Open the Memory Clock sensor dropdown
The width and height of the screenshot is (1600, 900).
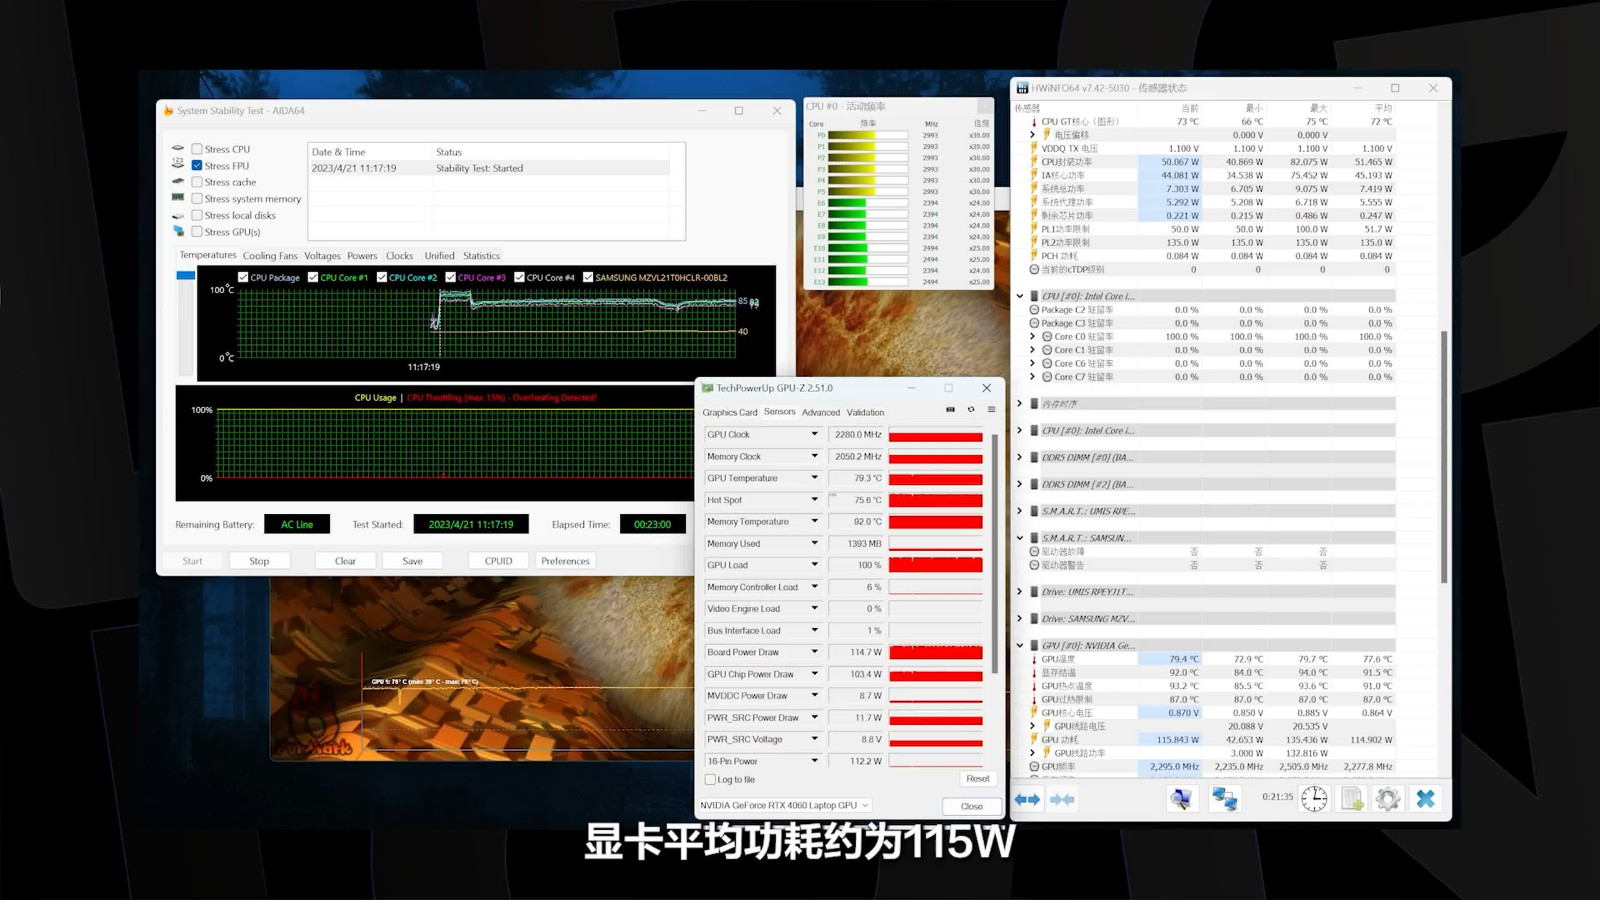814,456
